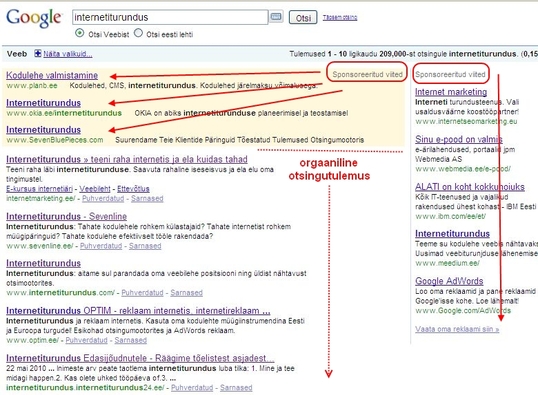Open Sarnased link for www.internetiturundus.com

pos(186,293)
